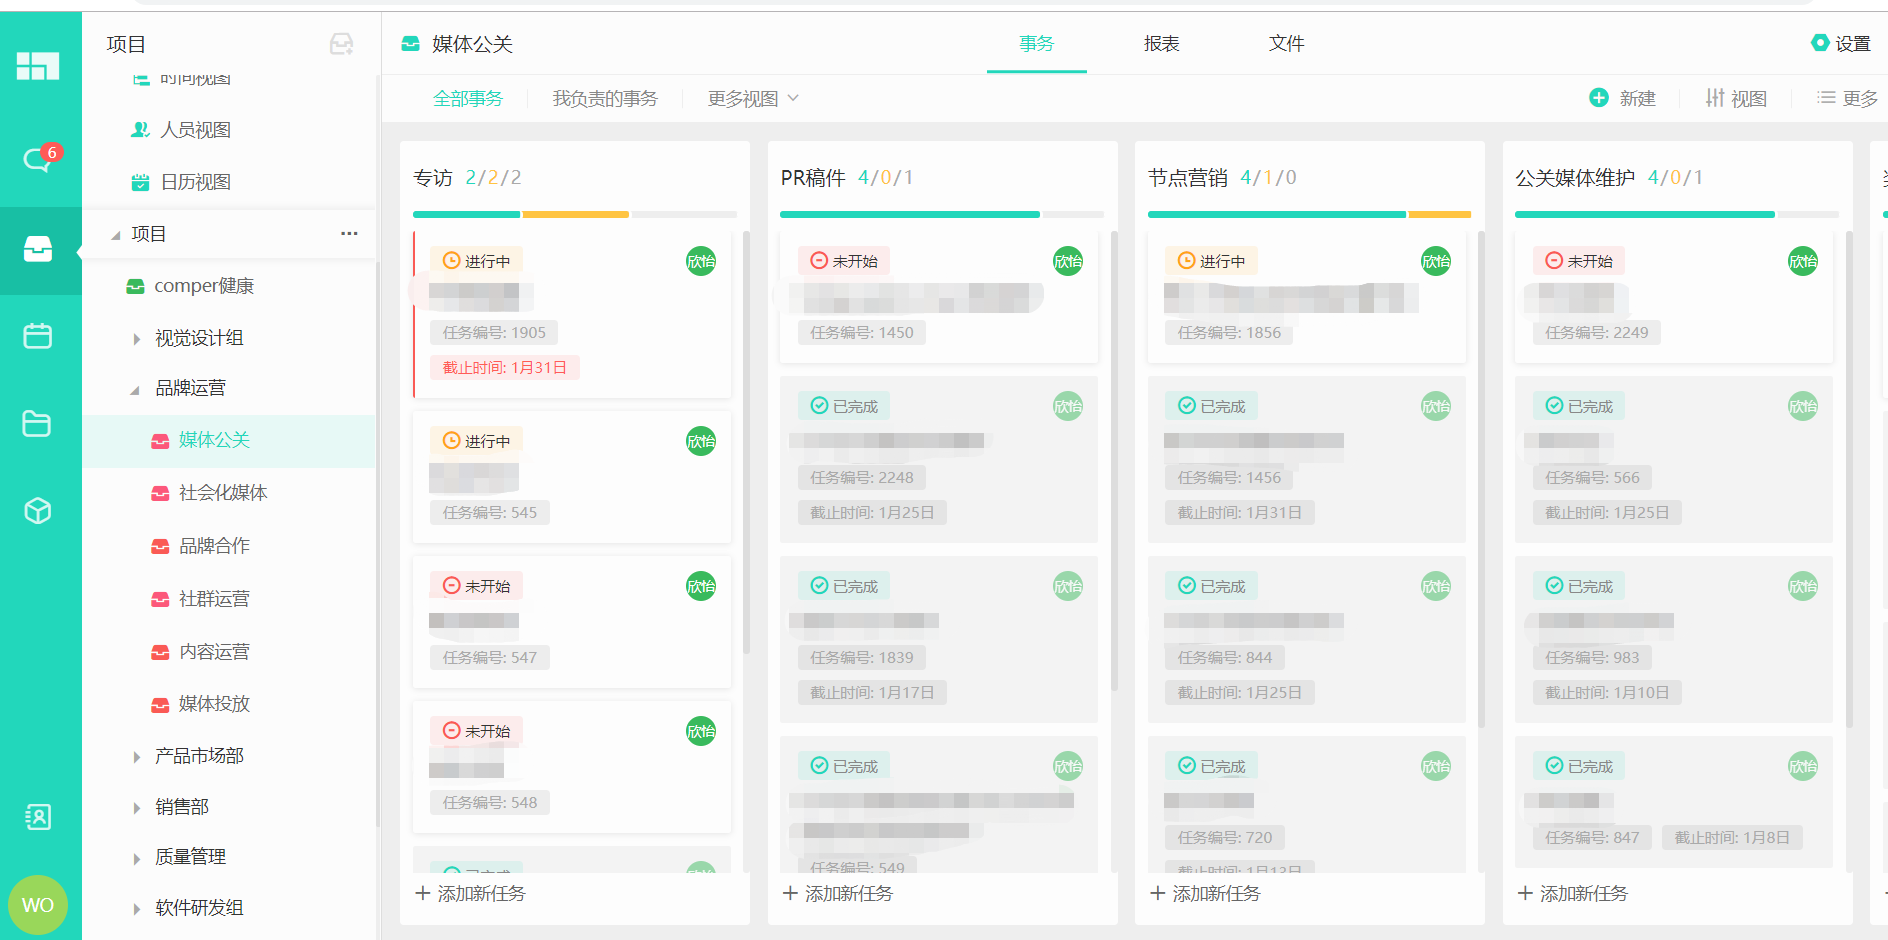Click the 公关媒体维护 column title
Image resolution: width=1888 pixels, height=940 pixels.
1575,178
